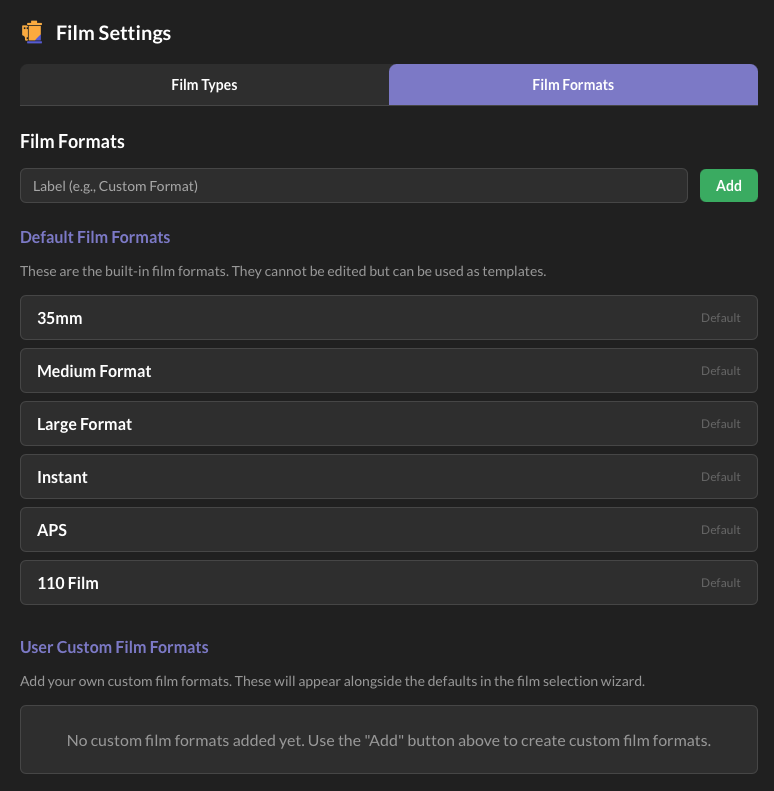Image resolution: width=774 pixels, height=791 pixels.
Task: Click the Default Film Formats section heading
Action: click(x=95, y=238)
